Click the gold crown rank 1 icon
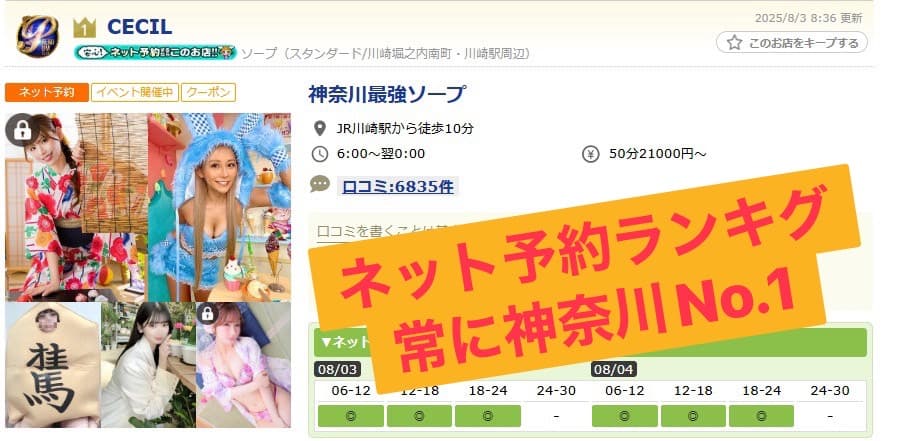This screenshot has height=441, width=897. point(84,27)
